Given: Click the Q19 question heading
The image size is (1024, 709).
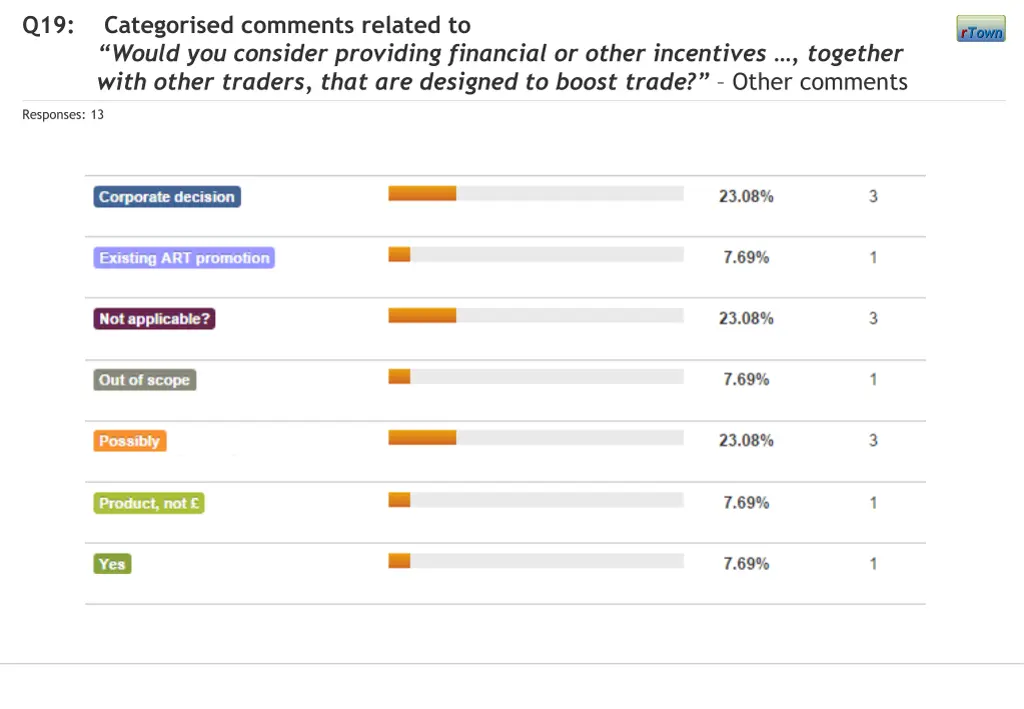Looking at the screenshot, I should pos(48,26).
